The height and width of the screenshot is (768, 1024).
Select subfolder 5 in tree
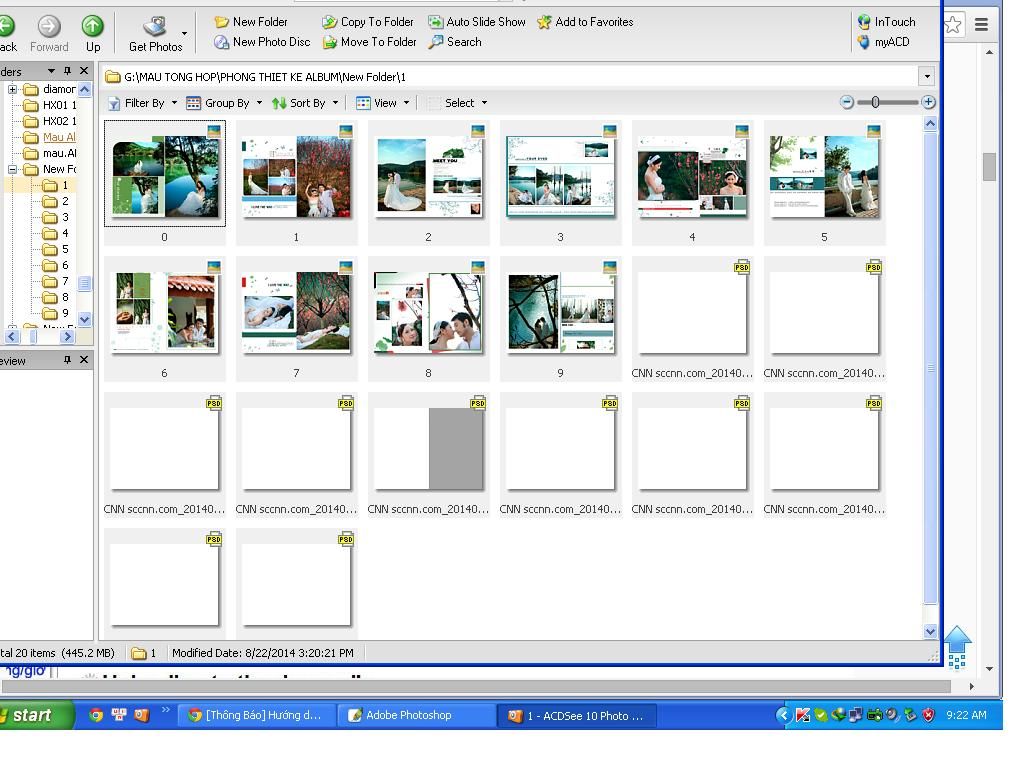click(x=56, y=249)
